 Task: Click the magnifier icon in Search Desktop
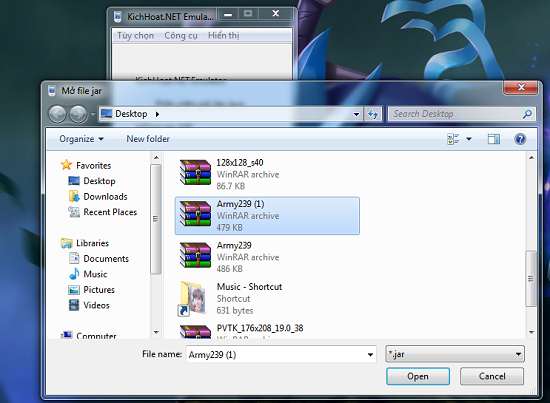tap(527, 114)
